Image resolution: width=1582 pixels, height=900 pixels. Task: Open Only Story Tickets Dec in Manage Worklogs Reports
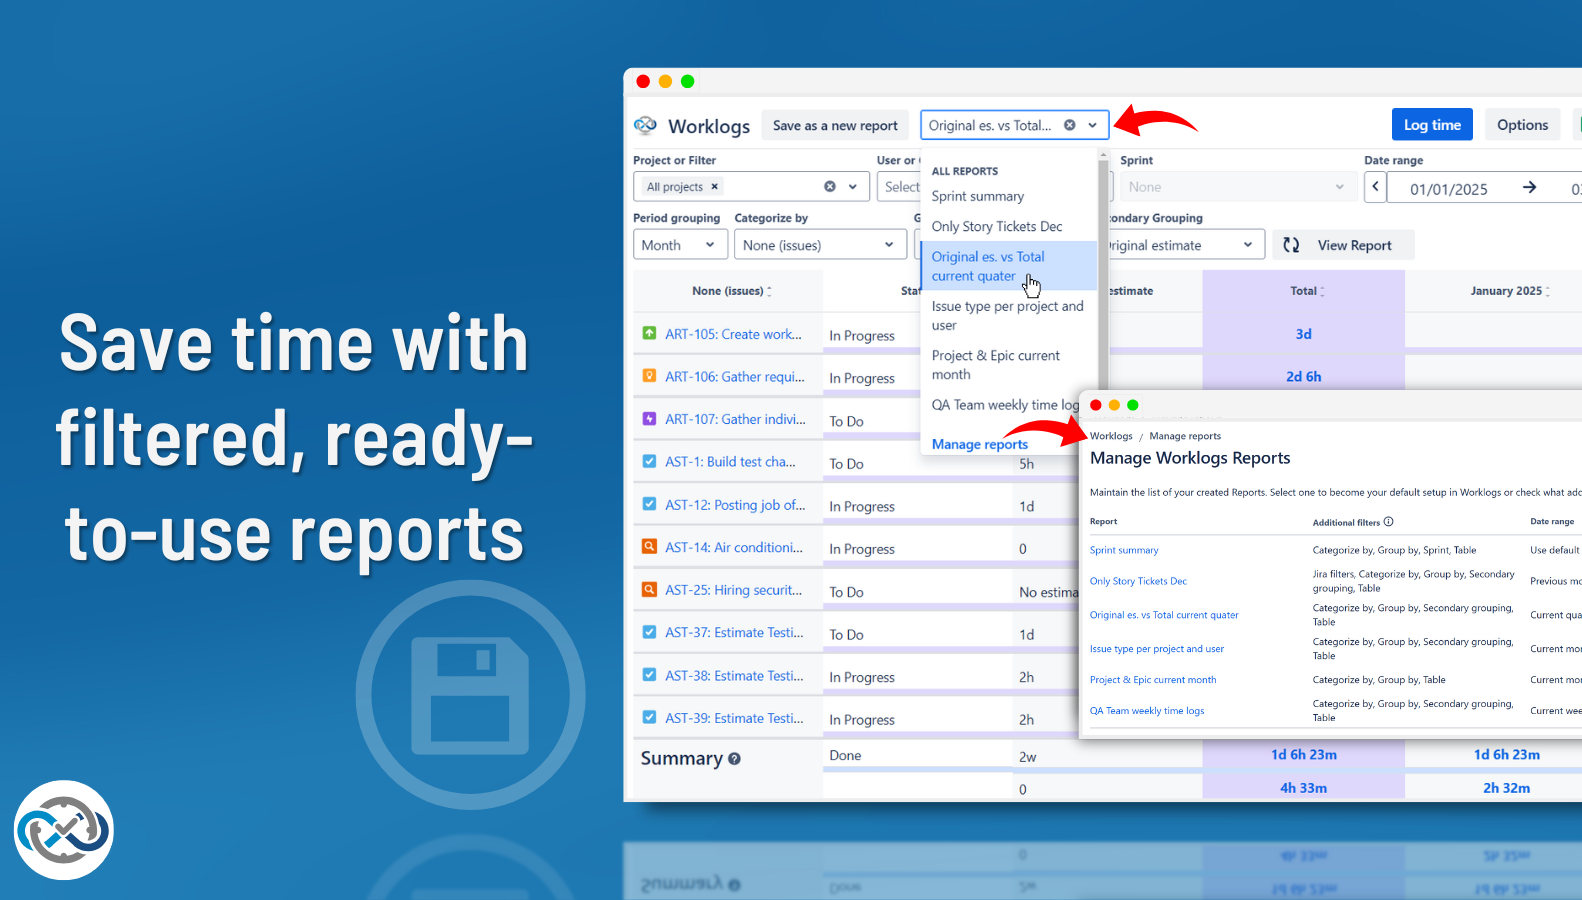(x=1138, y=581)
